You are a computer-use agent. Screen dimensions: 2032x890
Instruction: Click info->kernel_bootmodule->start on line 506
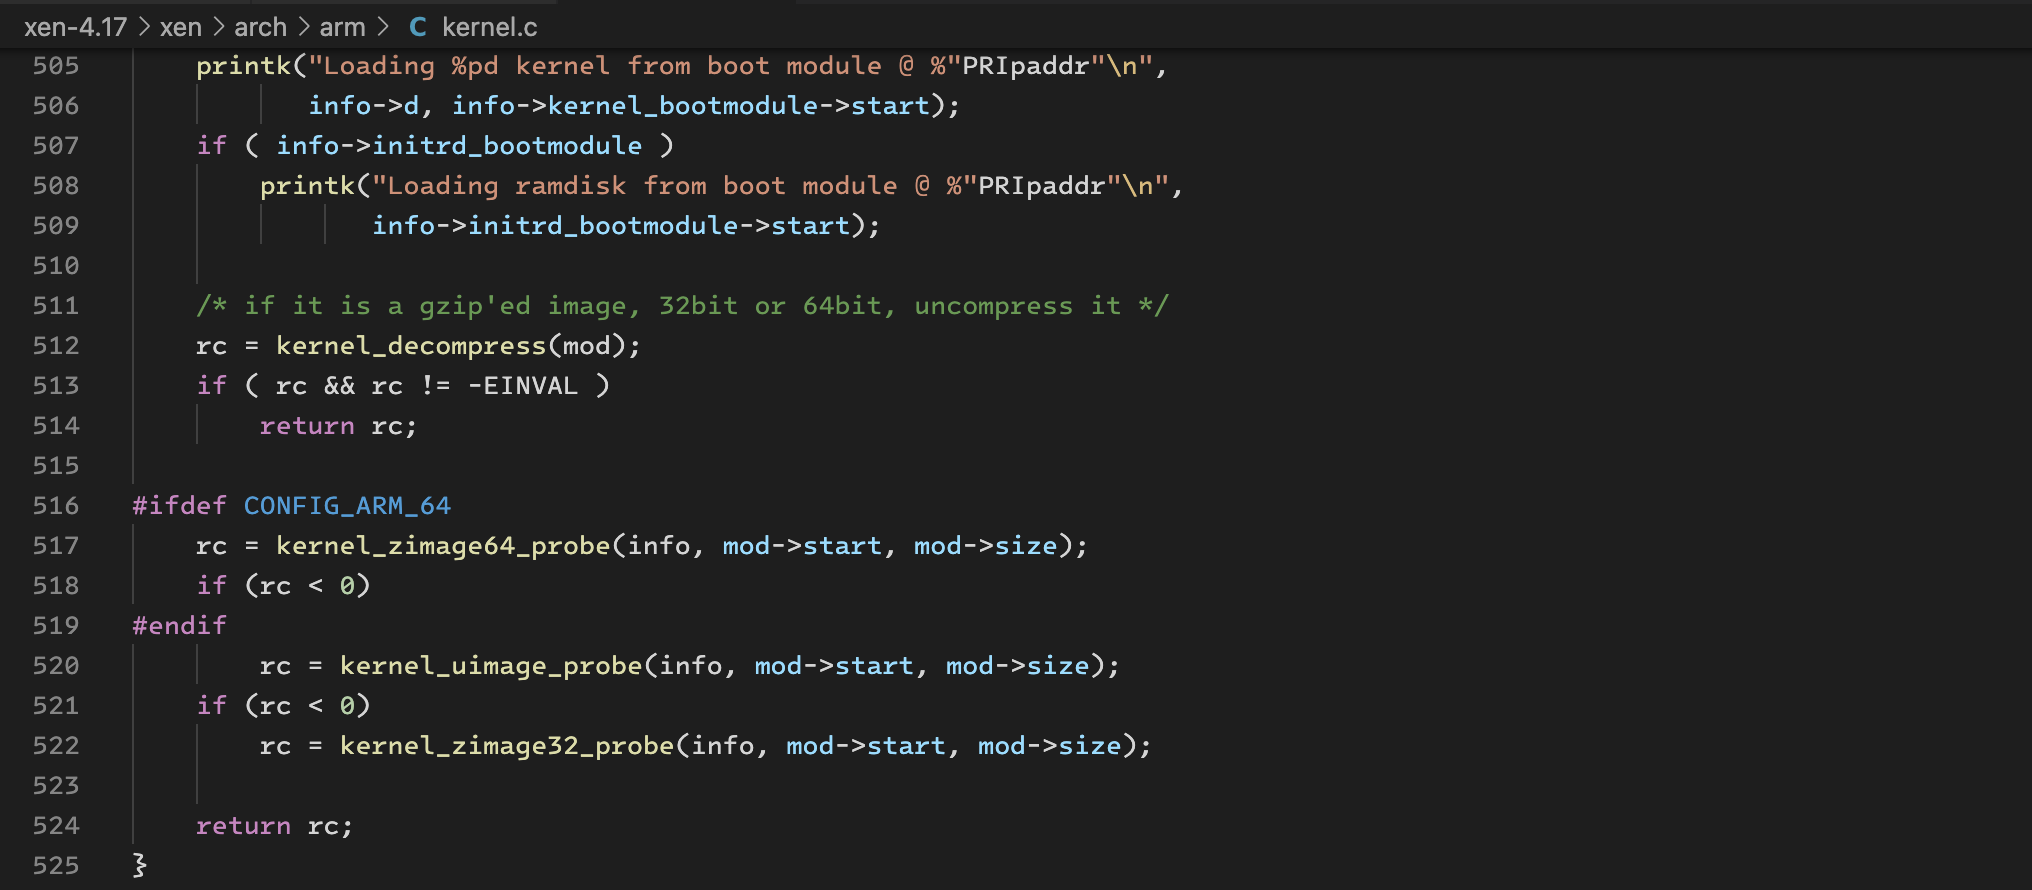pyautogui.click(x=691, y=106)
